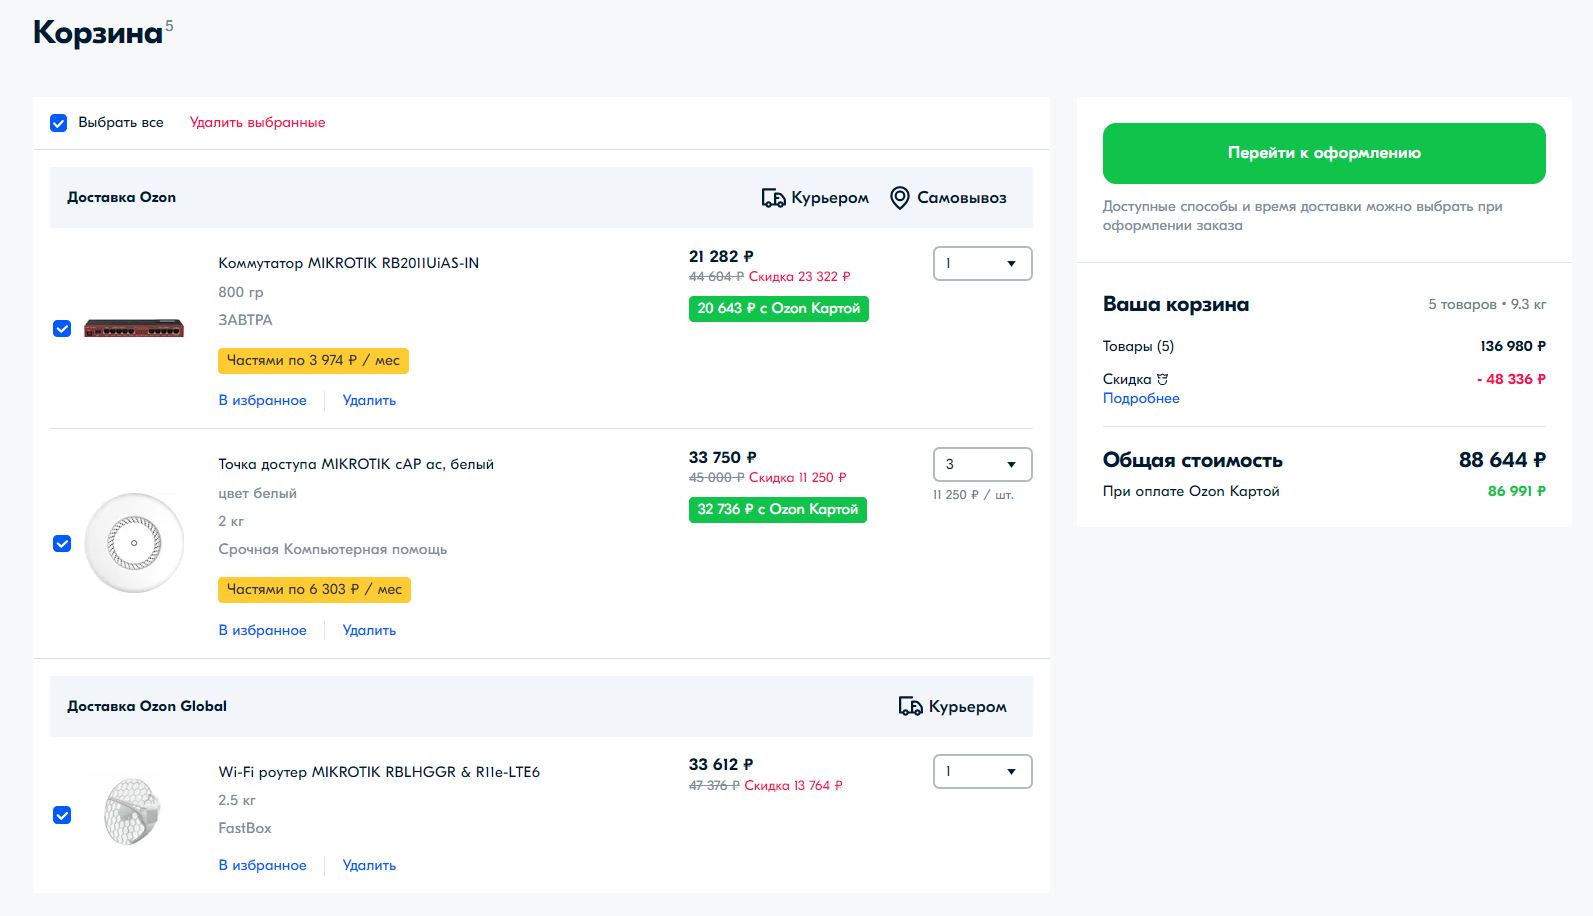Click the Товары (5) sum 136 980 ₽
1593x916 pixels.
point(1513,346)
